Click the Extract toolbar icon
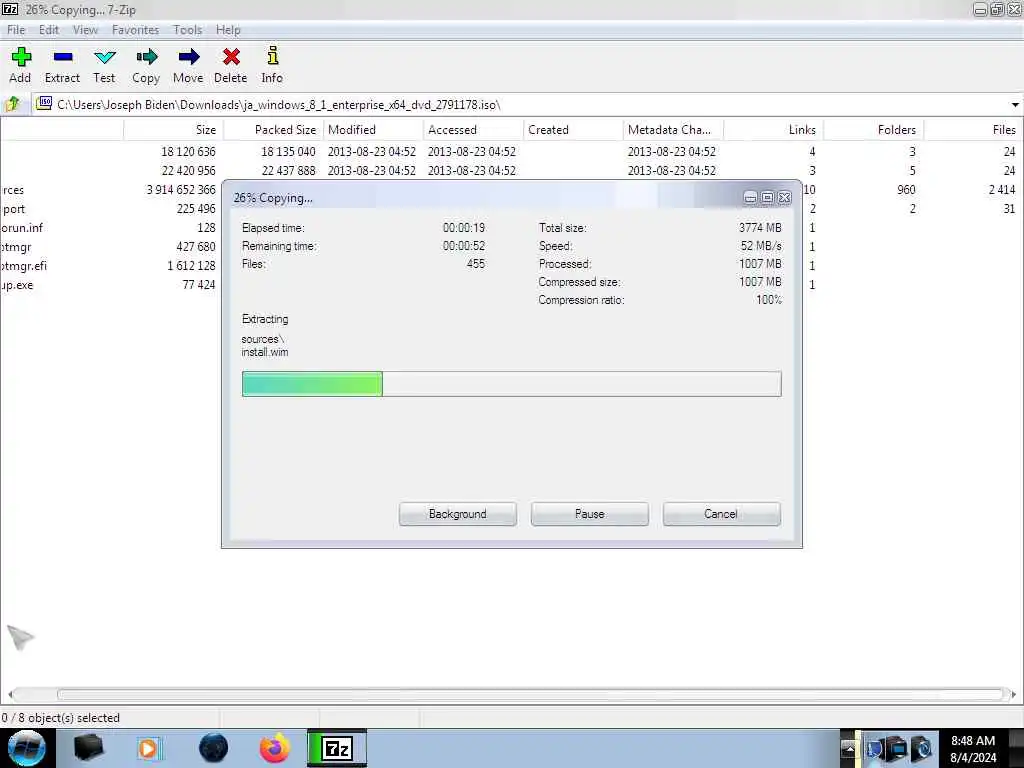The image size is (1024, 768). click(x=62, y=65)
